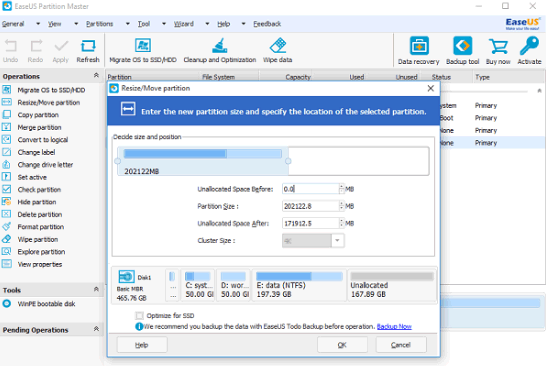
Task: Click the Redo toolbar icon
Action: point(36,51)
